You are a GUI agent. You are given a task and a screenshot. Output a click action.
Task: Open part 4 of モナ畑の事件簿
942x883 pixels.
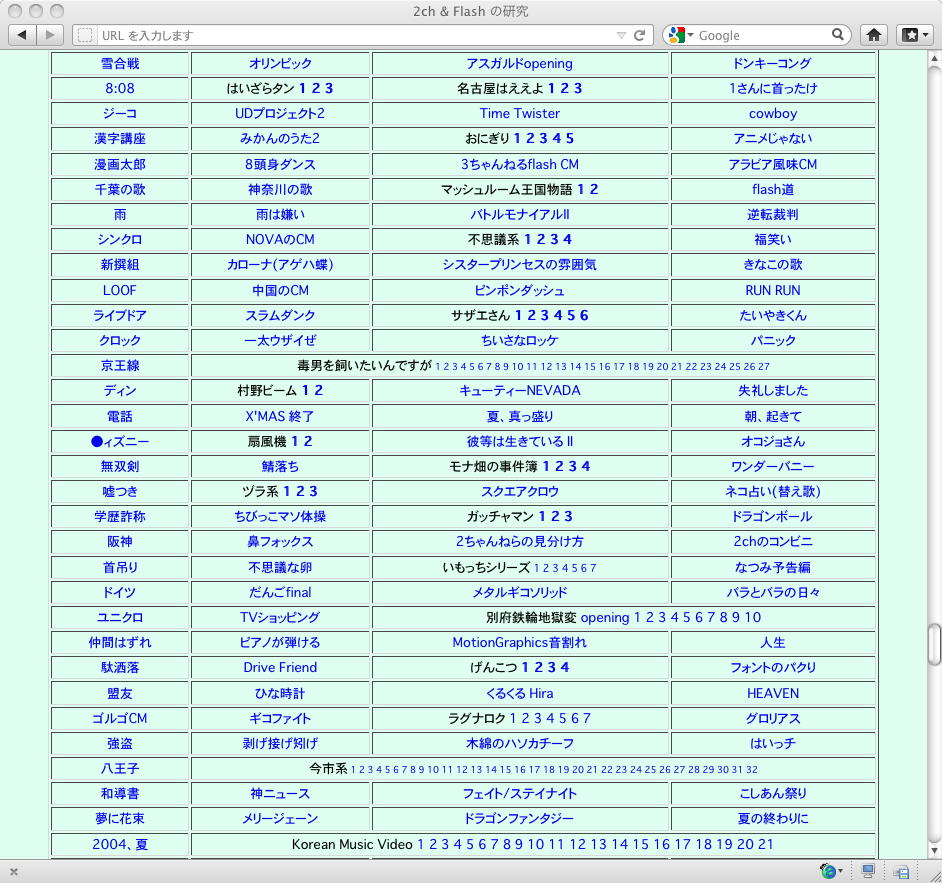[586, 467]
